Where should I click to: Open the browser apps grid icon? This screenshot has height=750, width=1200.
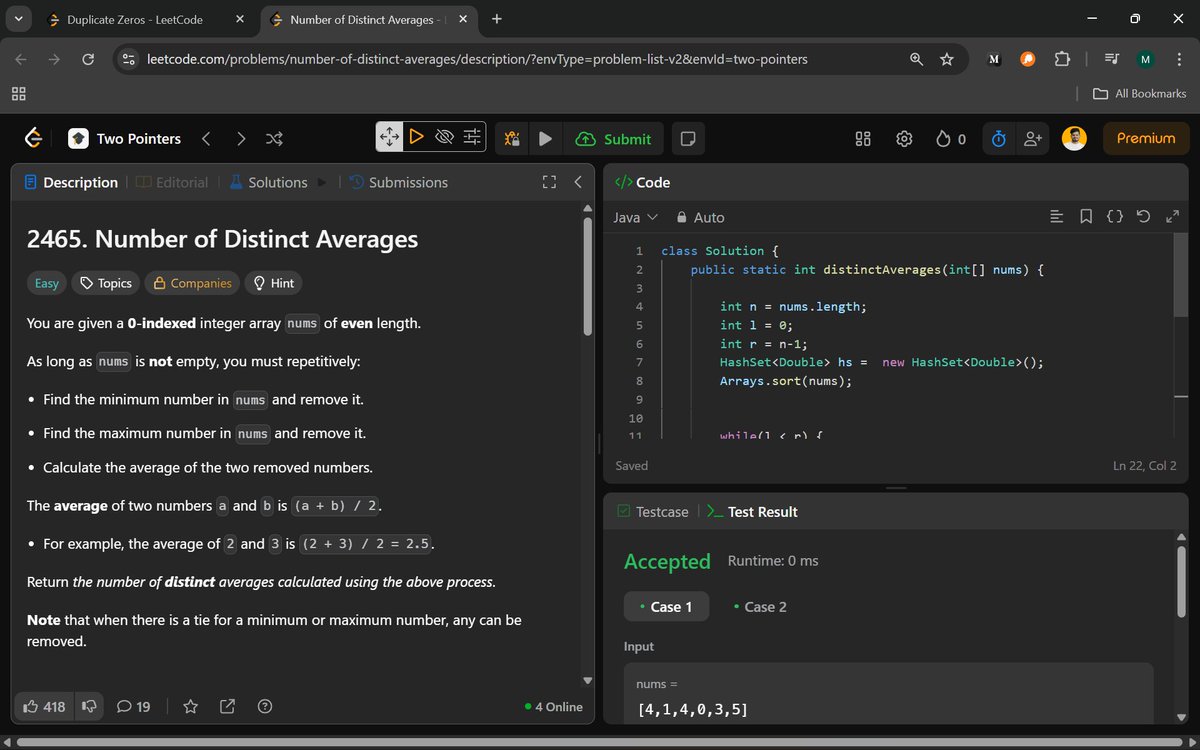(x=18, y=93)
